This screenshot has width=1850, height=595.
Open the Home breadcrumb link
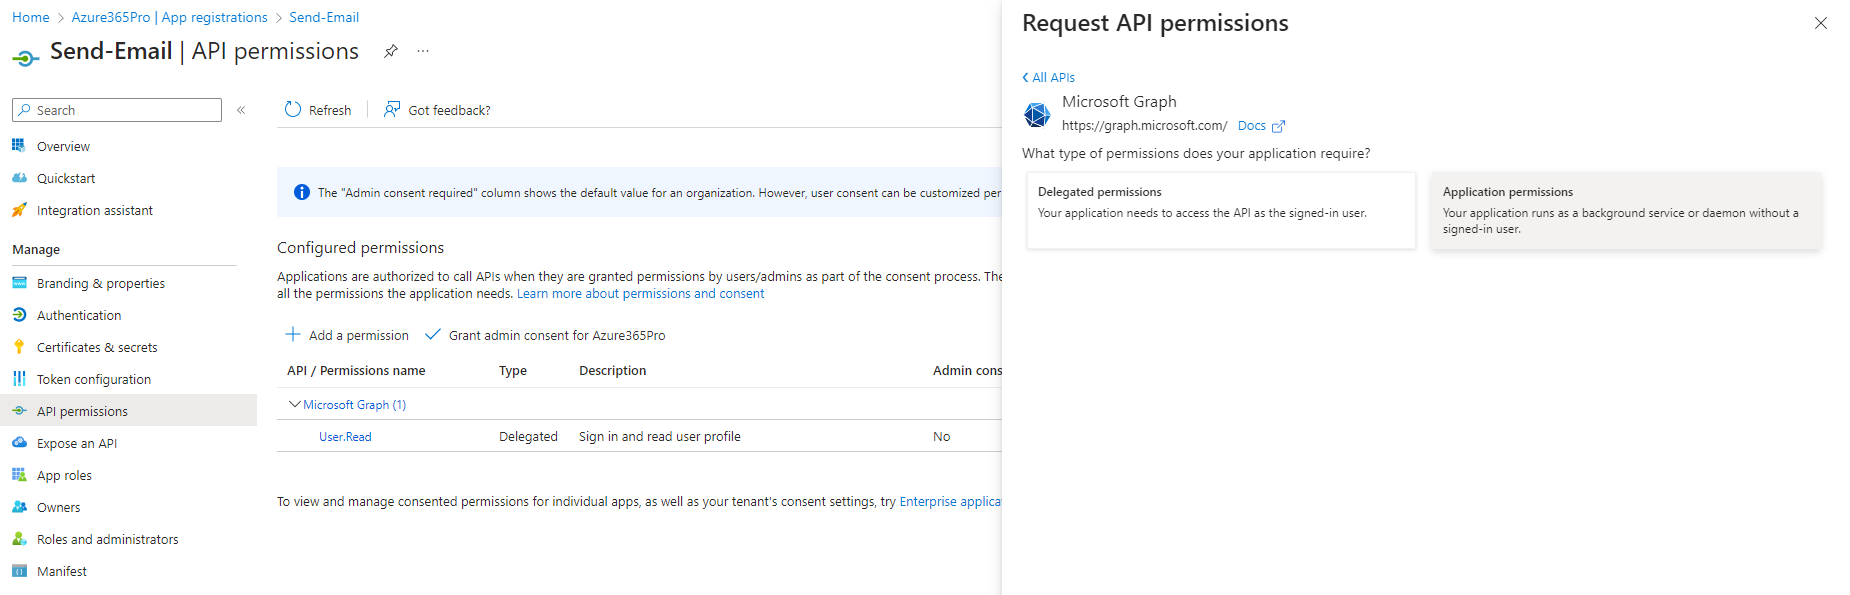click(x=31, y=17)
